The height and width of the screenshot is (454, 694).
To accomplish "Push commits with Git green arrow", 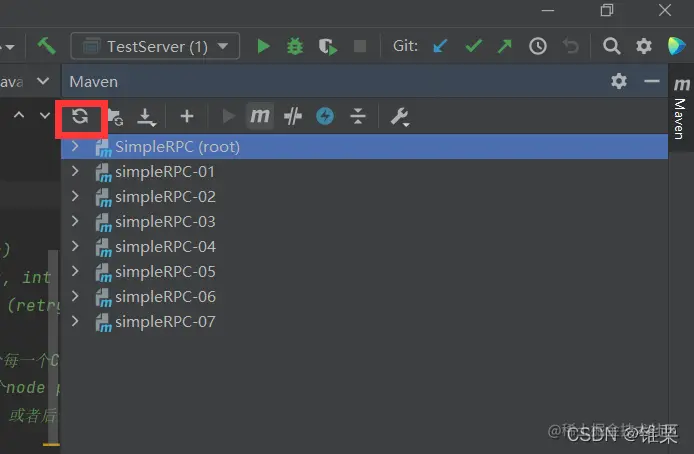I will point(505,46).
